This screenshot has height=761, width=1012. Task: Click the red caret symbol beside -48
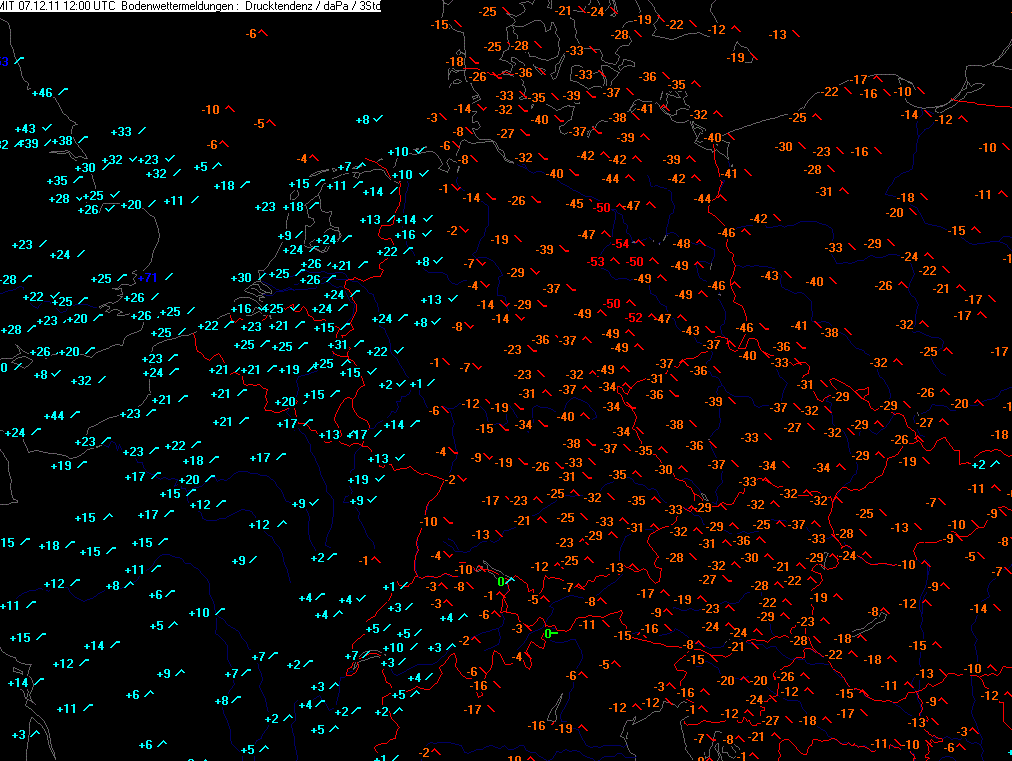pos(703,243)
